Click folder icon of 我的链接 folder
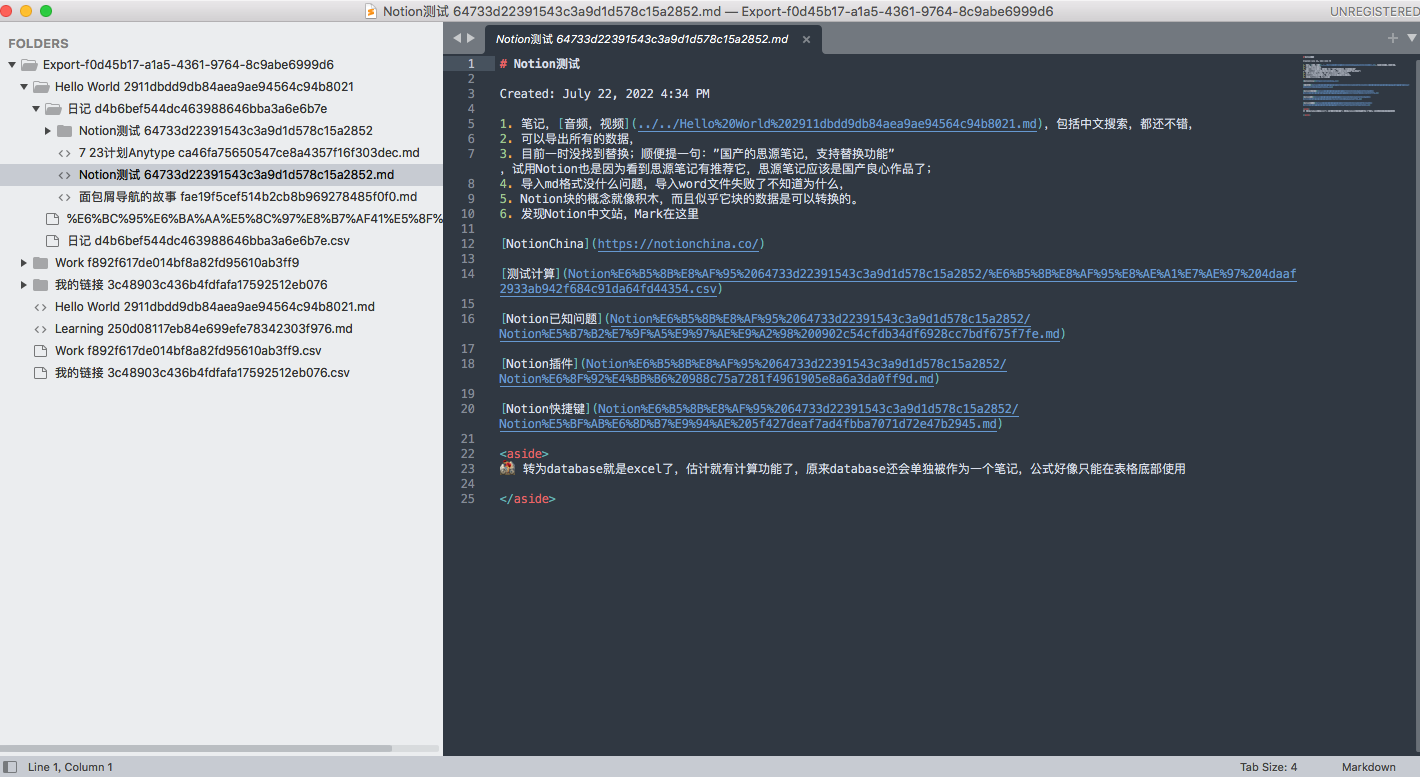 click(40, 285)
